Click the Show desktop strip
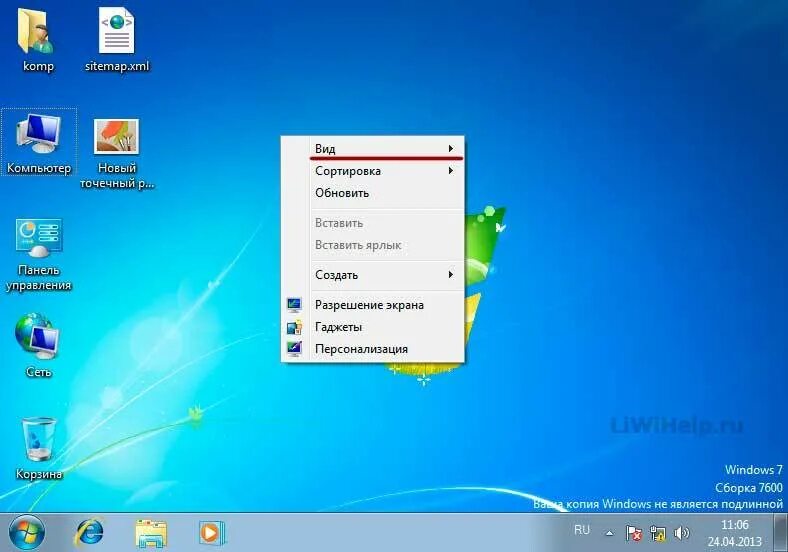 point(781,533)
